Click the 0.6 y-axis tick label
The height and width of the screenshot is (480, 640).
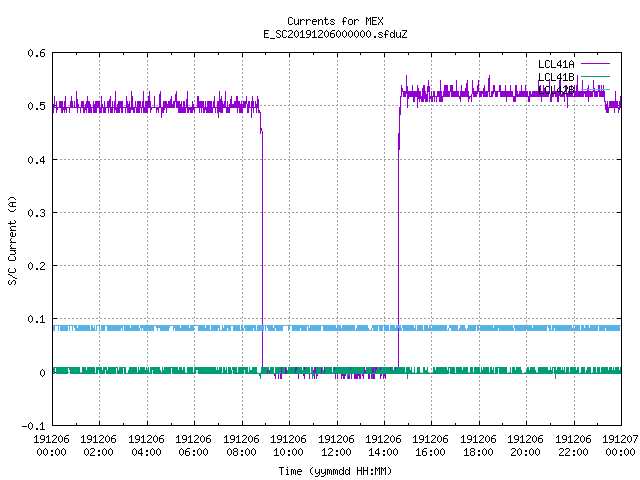tap(36, 53)
